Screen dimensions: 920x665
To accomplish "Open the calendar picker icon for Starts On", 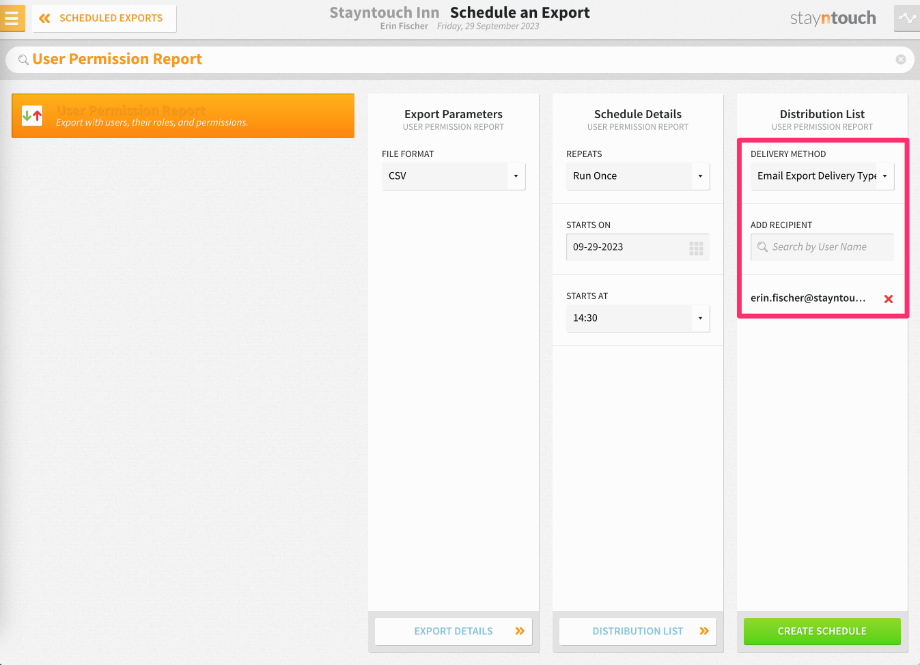I will (696, 248).
